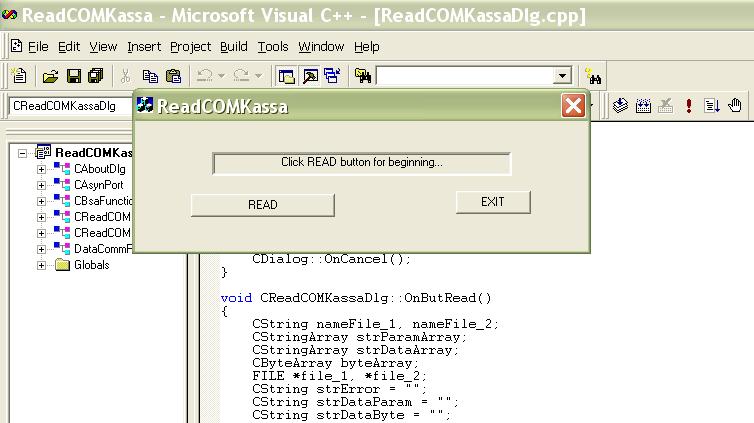754x423 pixels.
Task: Toggle breakpoint with the hand icon
Action: pos(735,105)
